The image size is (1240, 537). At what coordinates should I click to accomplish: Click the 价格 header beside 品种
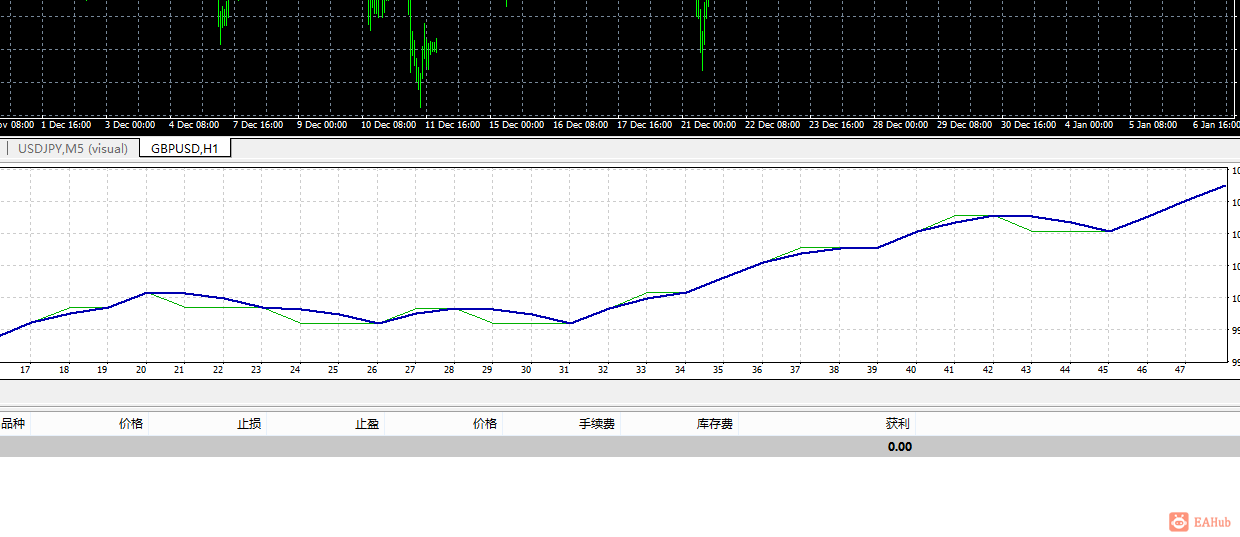(x=131, y=424)
